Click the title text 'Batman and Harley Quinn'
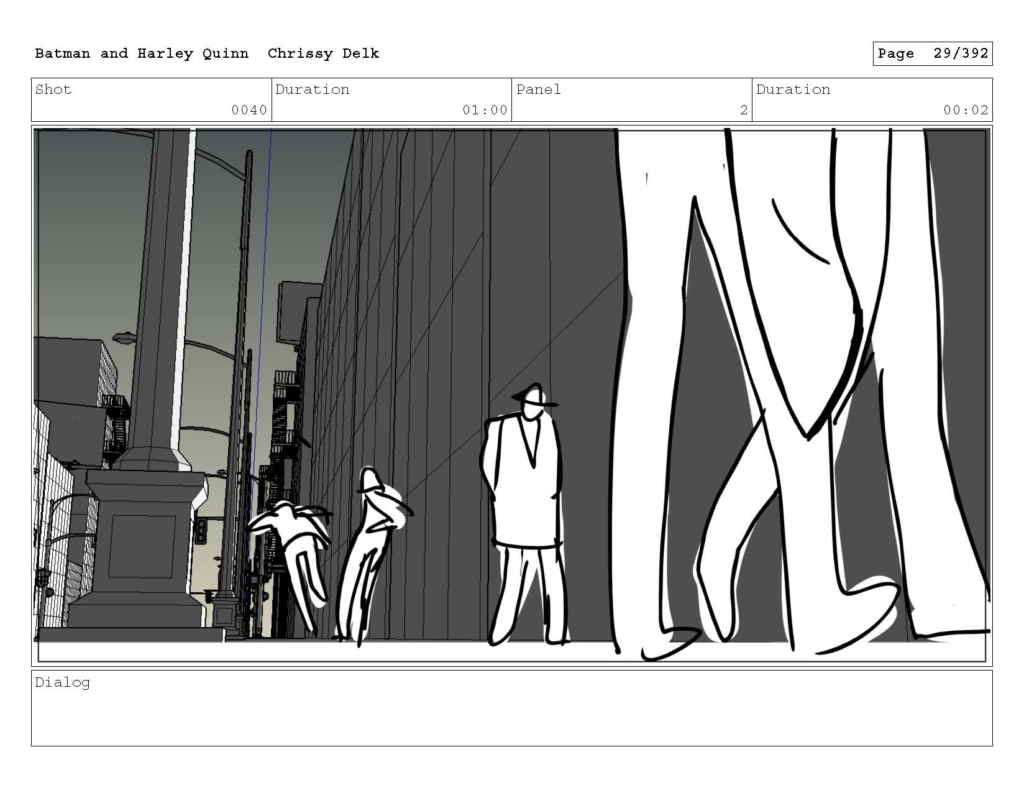Screen dimensions: 1024x793 pyautogui.click(x=142, y=54)
